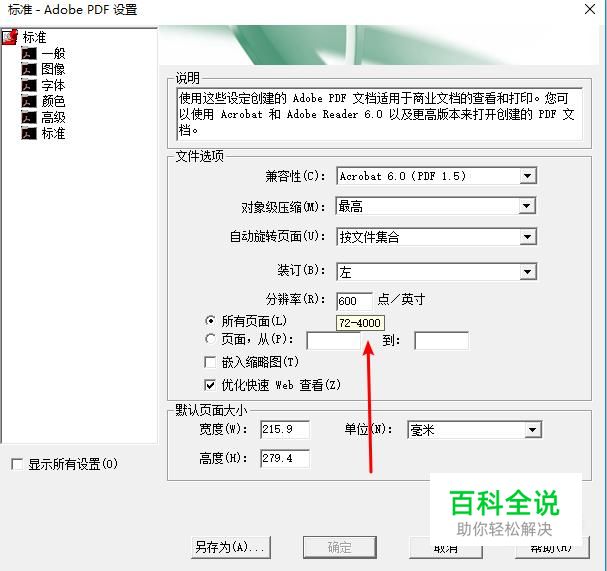Open the 字体 settings folder icon

pos(29,86)
